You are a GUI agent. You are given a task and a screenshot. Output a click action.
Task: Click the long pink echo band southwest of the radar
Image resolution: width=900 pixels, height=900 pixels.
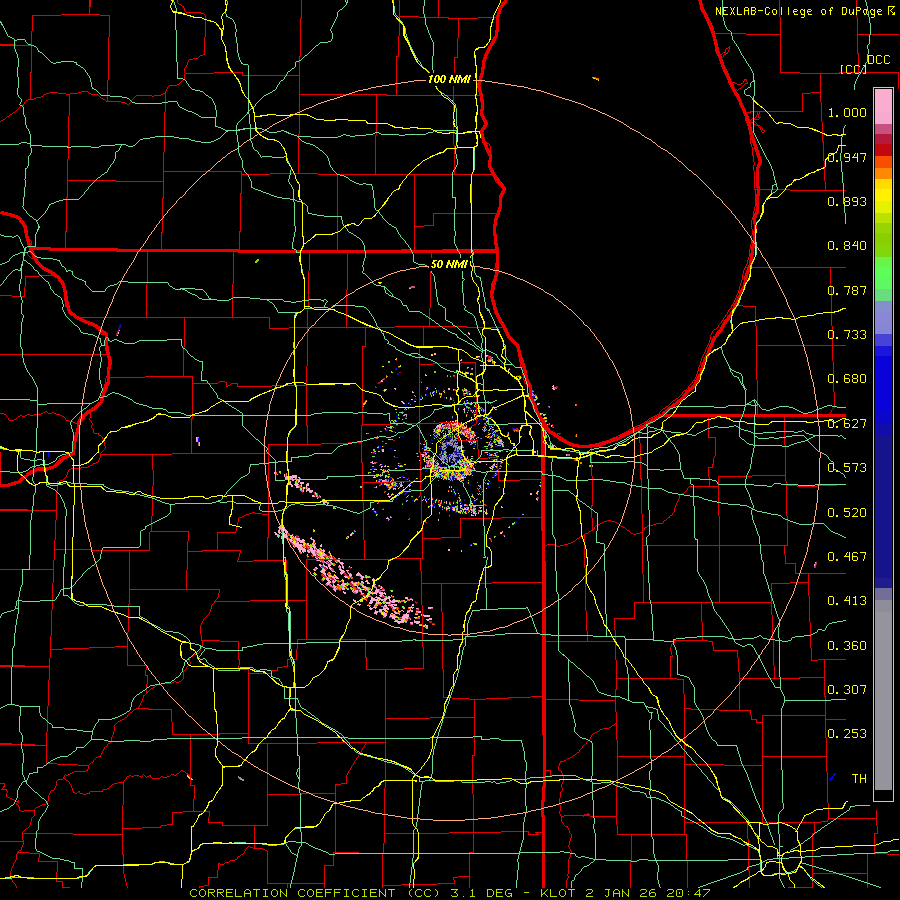coord(355,579)
